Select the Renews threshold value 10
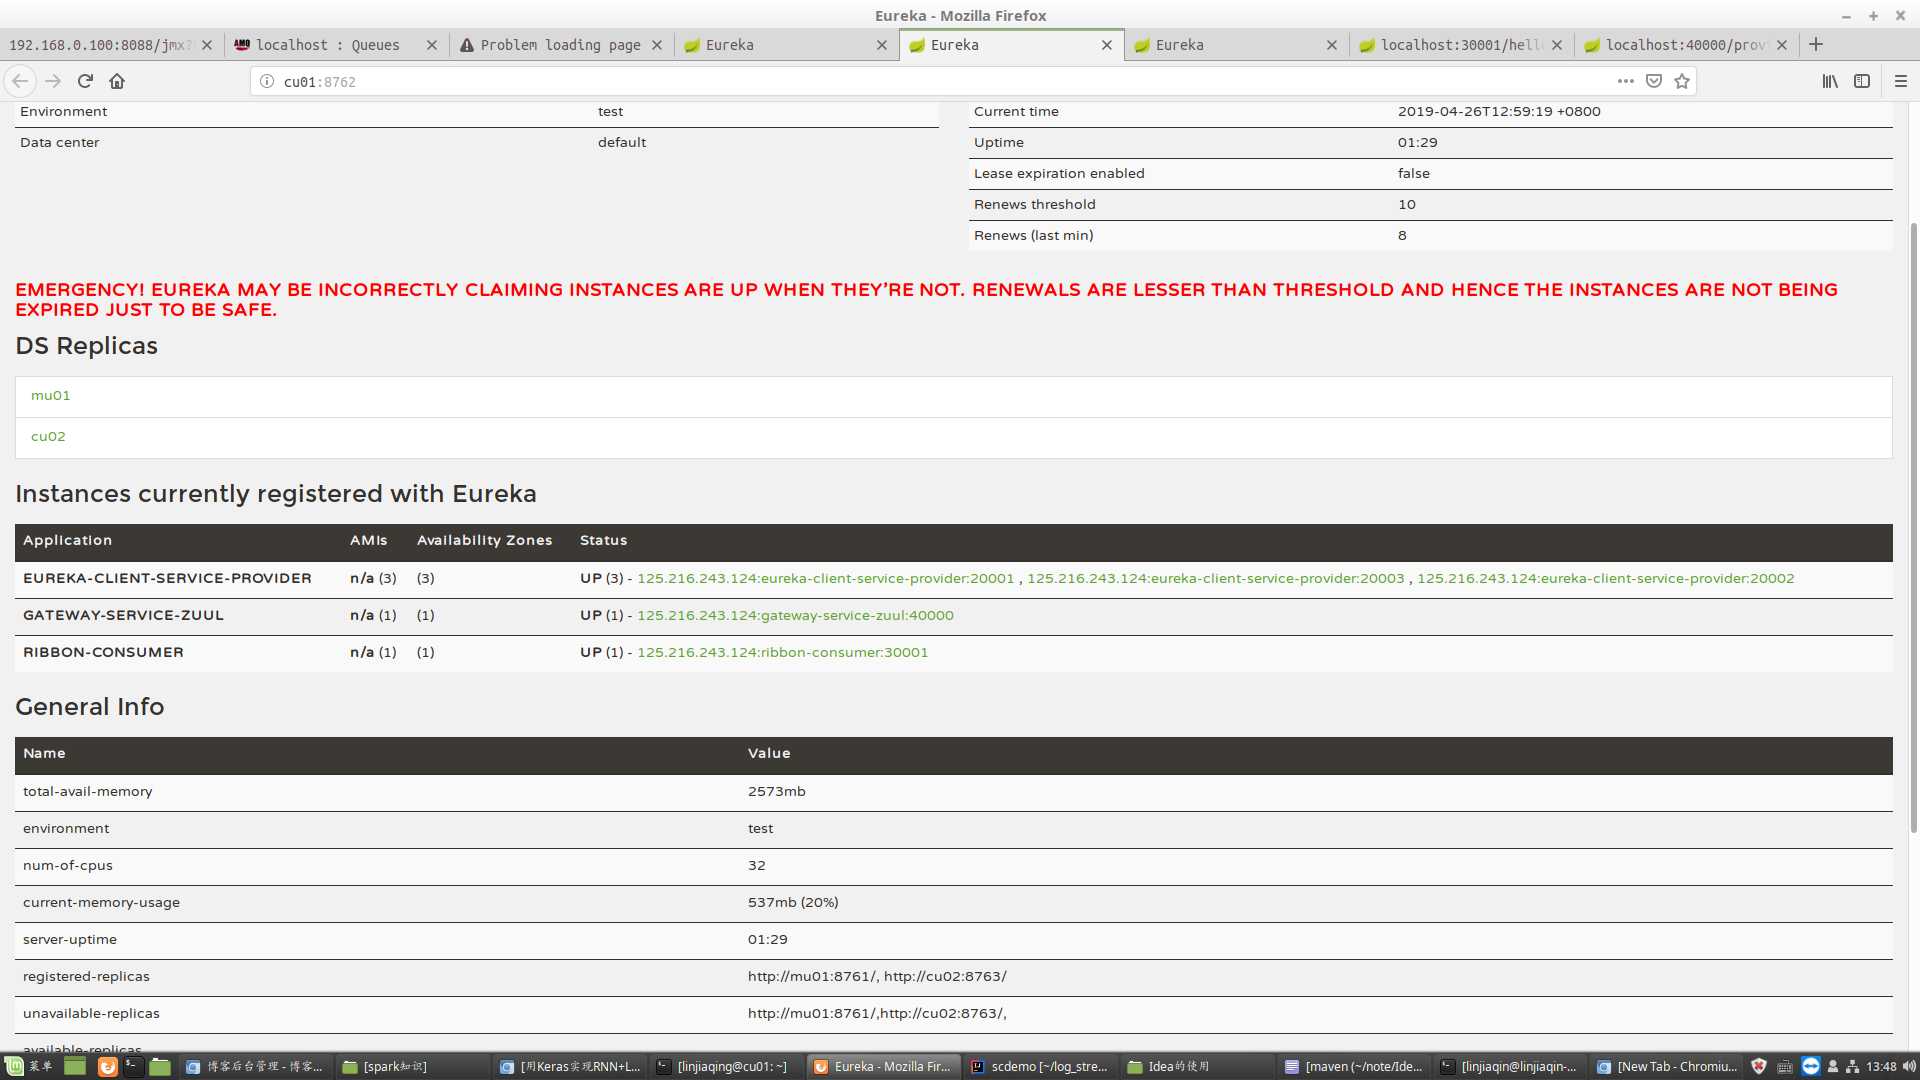The image size is (1920, 1080). [x=1407, y=205]
